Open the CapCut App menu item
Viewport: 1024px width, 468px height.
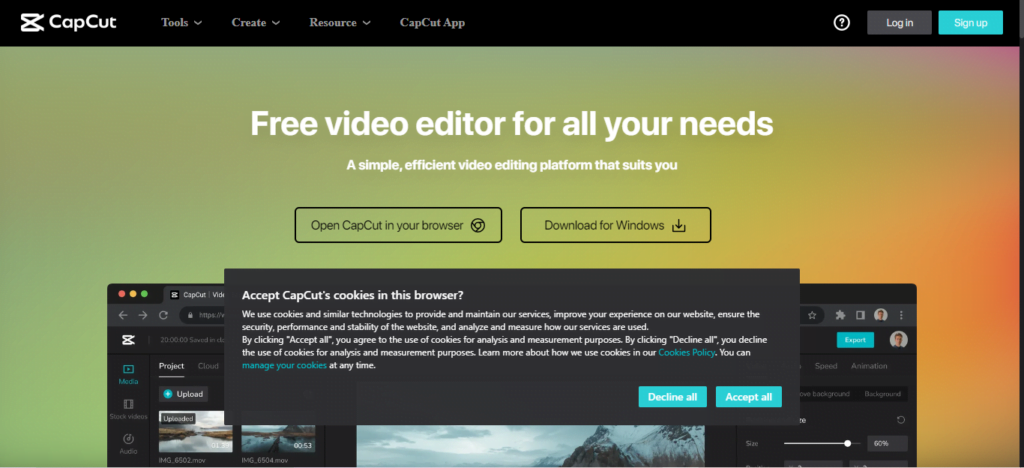pyautogui.click(x=432, y=22)
